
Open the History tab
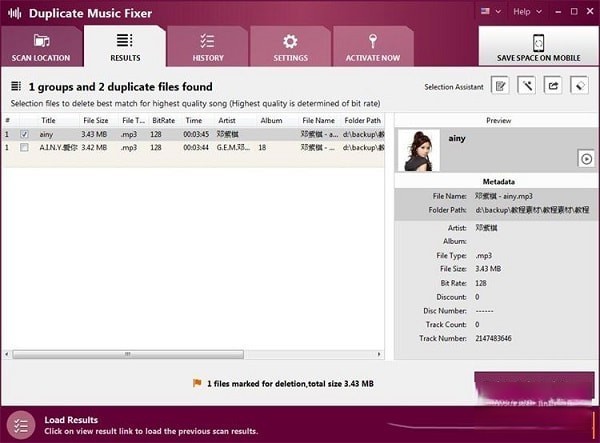[208, 47]
